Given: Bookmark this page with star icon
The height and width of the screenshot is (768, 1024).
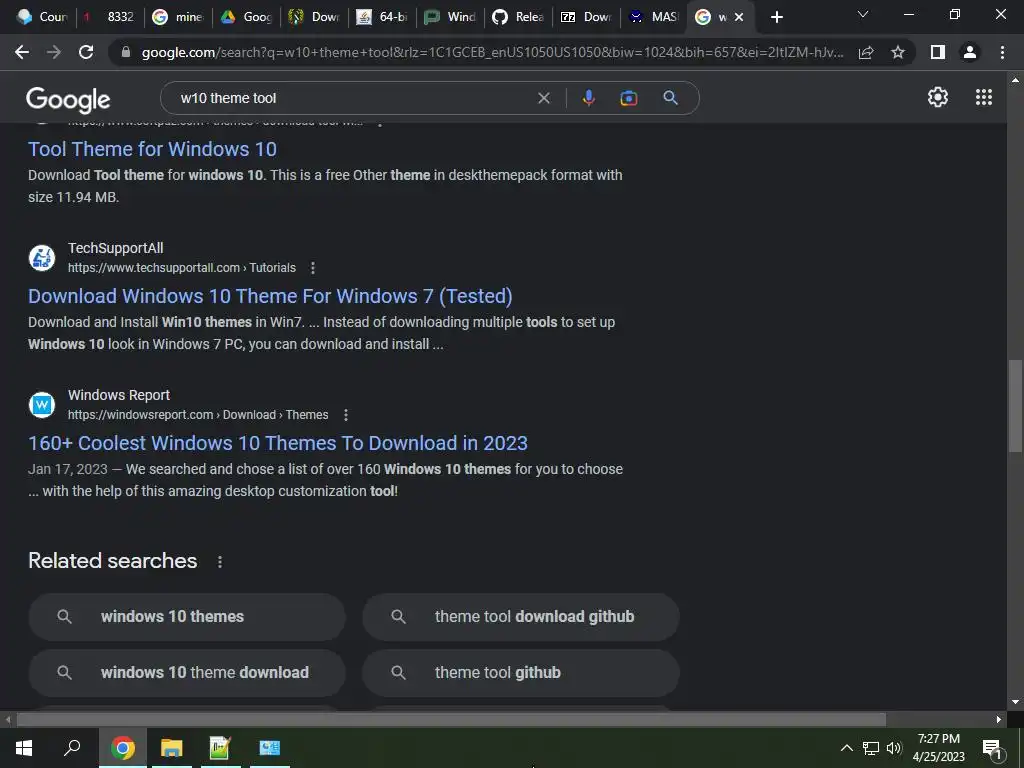Looking at the screenshot, I should coord(898,52).
